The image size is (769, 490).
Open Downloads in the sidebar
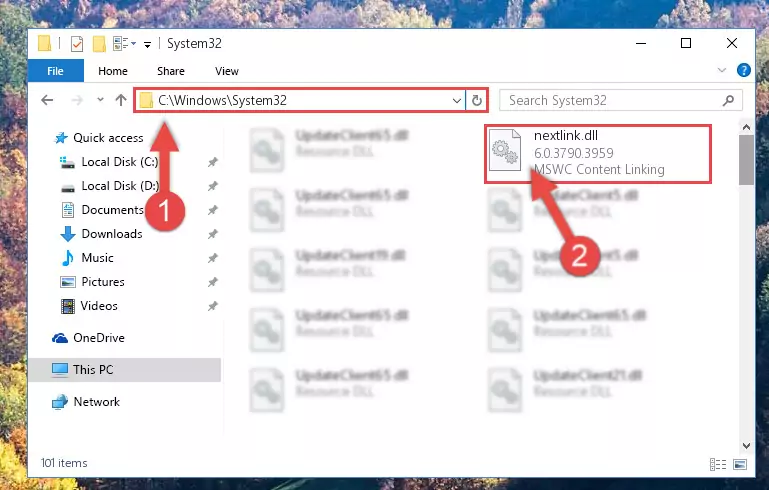point(112,234)
